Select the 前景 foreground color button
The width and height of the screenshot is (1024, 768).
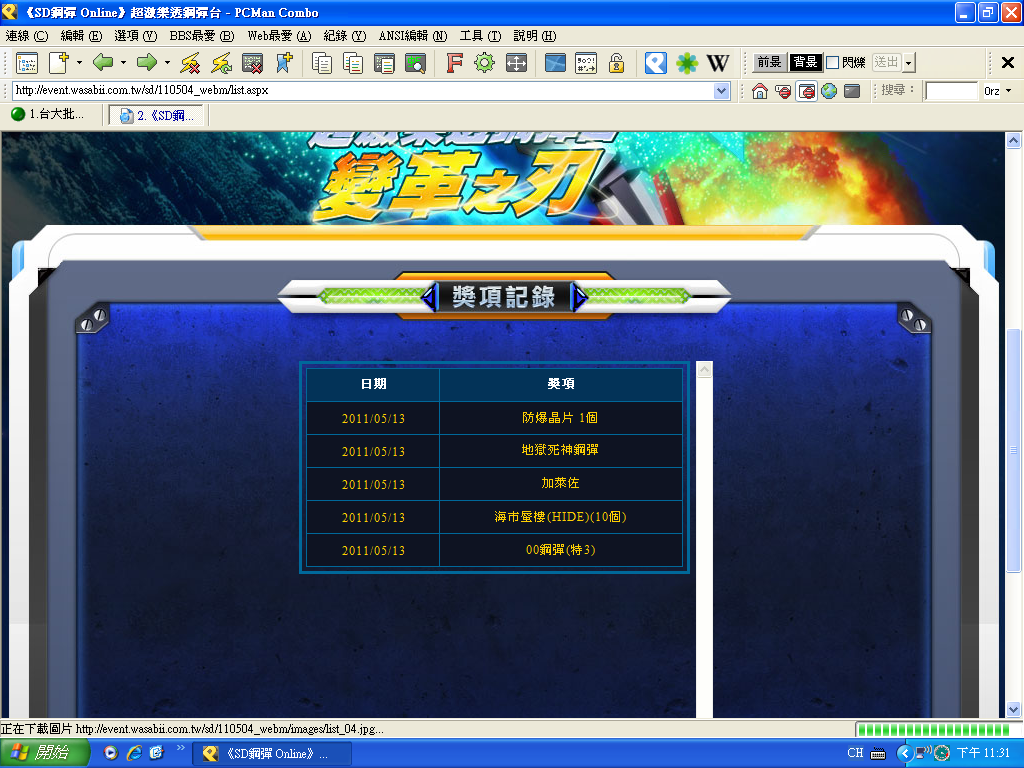[x=769, y=63]
